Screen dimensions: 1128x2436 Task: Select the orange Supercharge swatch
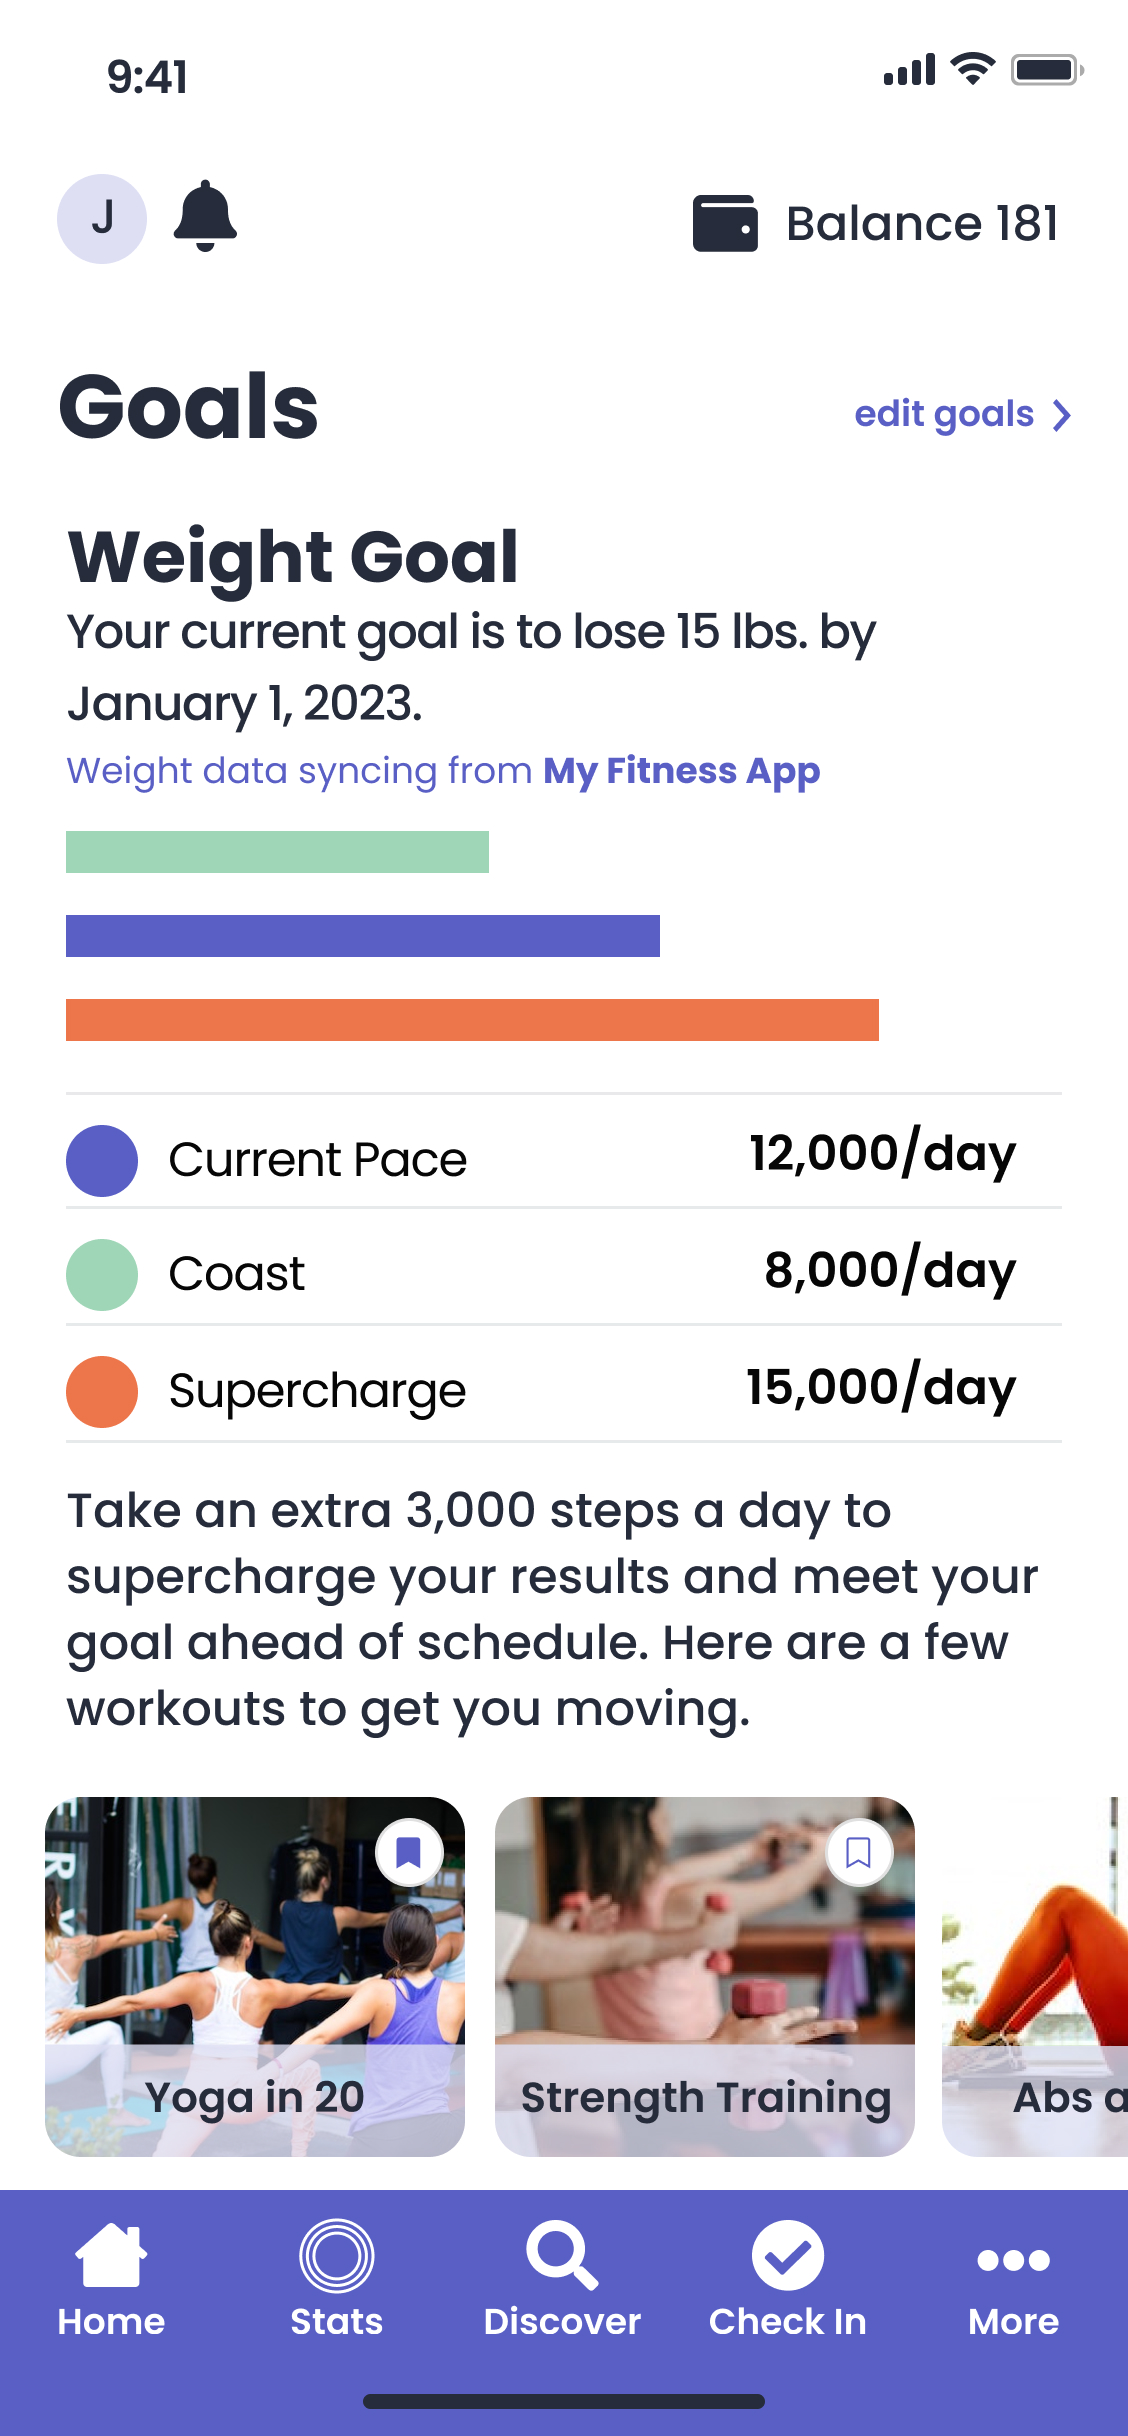tap(102, 1392)
